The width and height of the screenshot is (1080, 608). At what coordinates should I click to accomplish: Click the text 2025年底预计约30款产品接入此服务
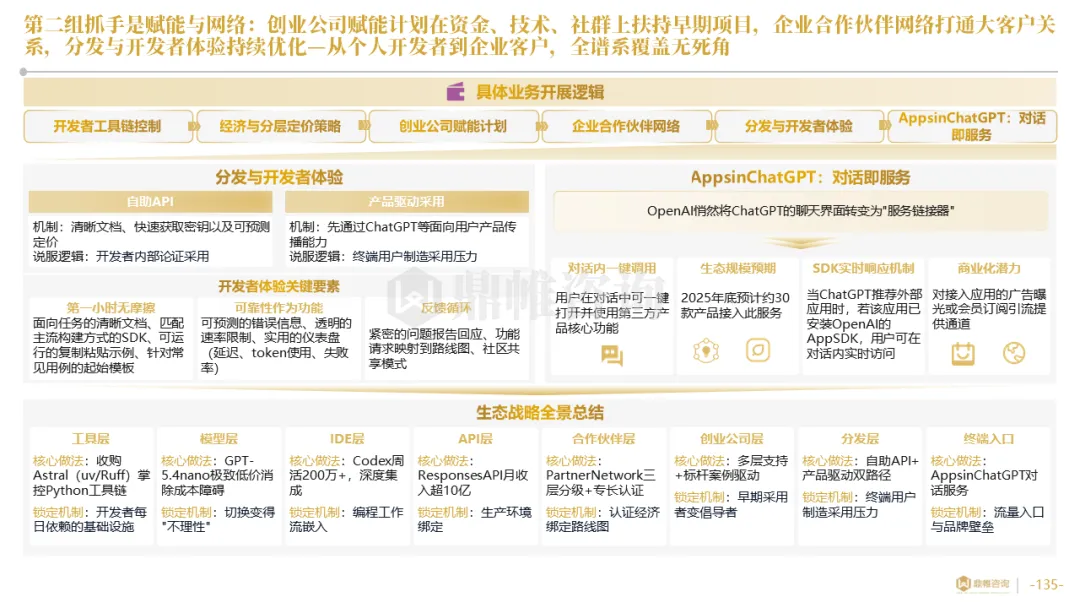tap(735, 305)
